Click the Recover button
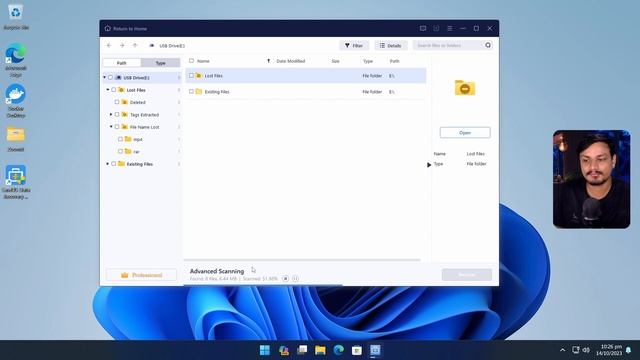This screenshot has height=360, width=640. pos(467,275)
